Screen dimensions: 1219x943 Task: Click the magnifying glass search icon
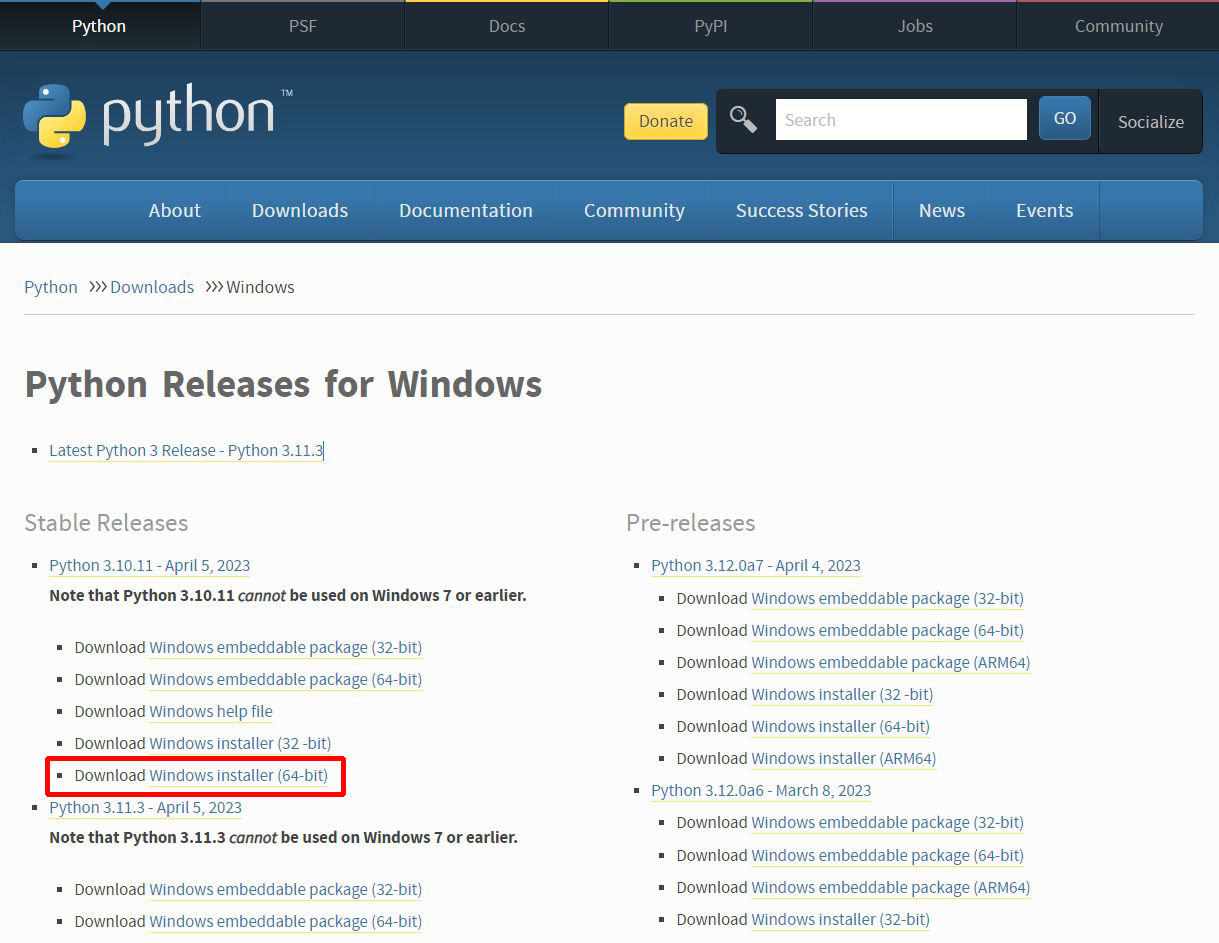(743, 120)
